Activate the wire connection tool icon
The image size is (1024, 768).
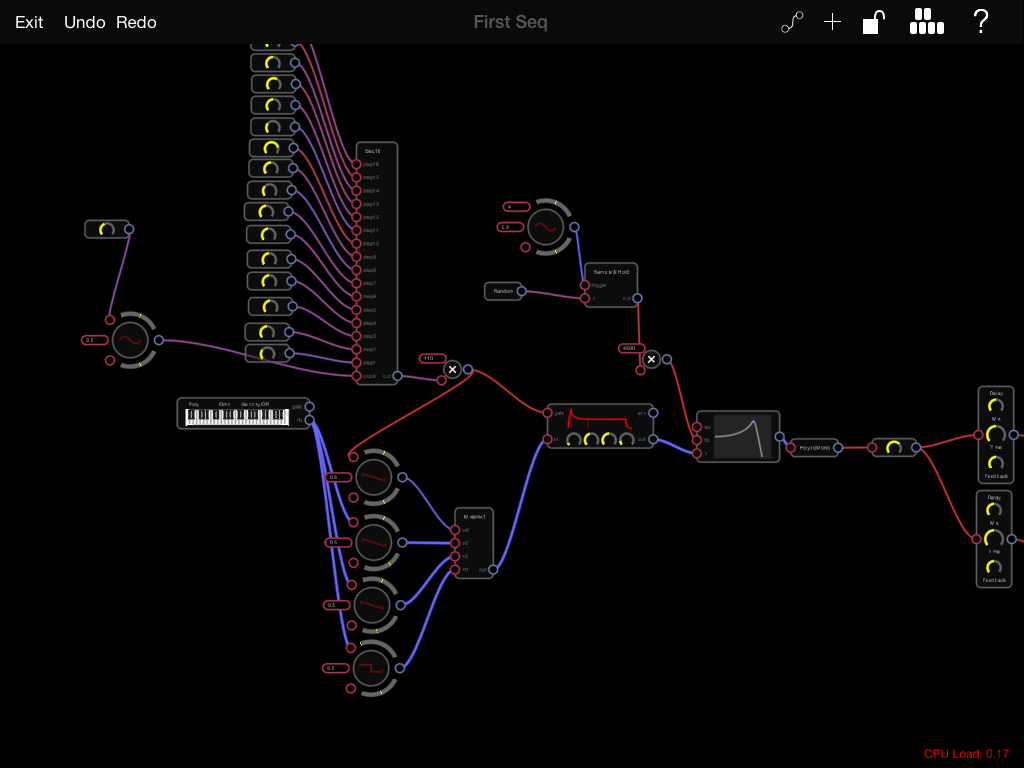792,22
